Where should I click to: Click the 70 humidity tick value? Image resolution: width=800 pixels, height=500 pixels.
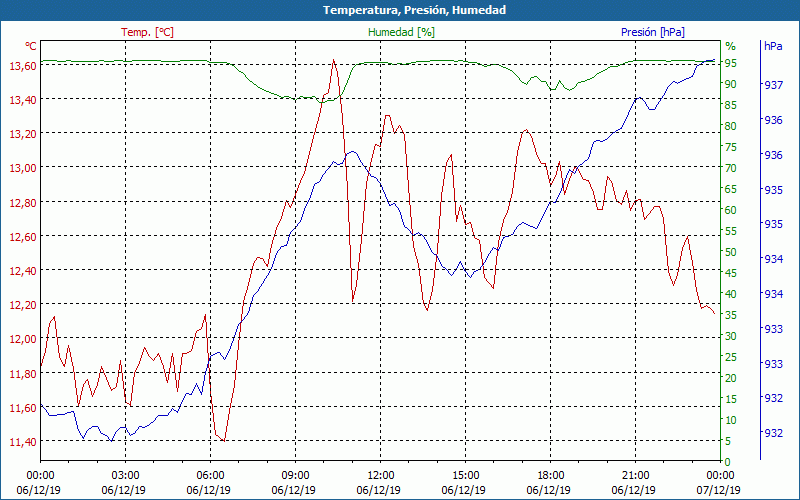tap(731, 168)
